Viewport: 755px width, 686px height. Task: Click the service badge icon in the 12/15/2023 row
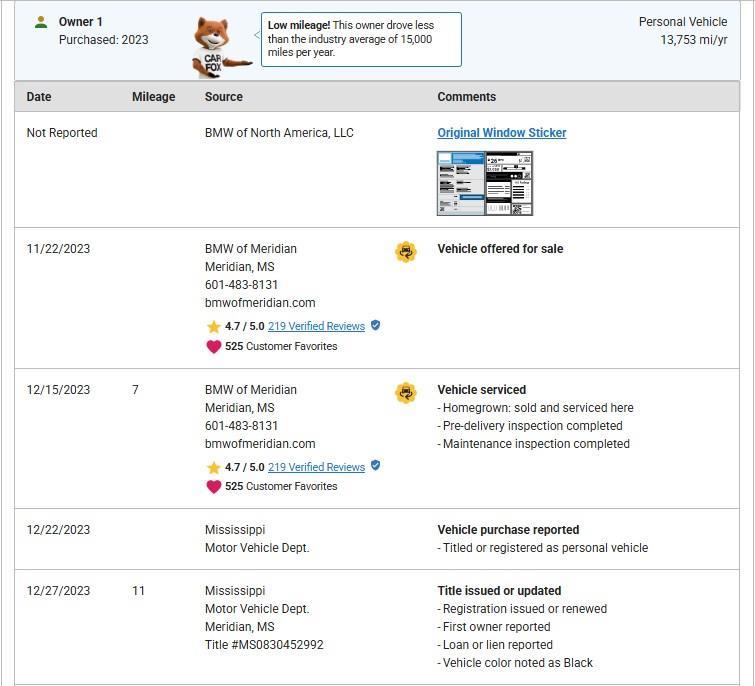[x=405, y=393]
